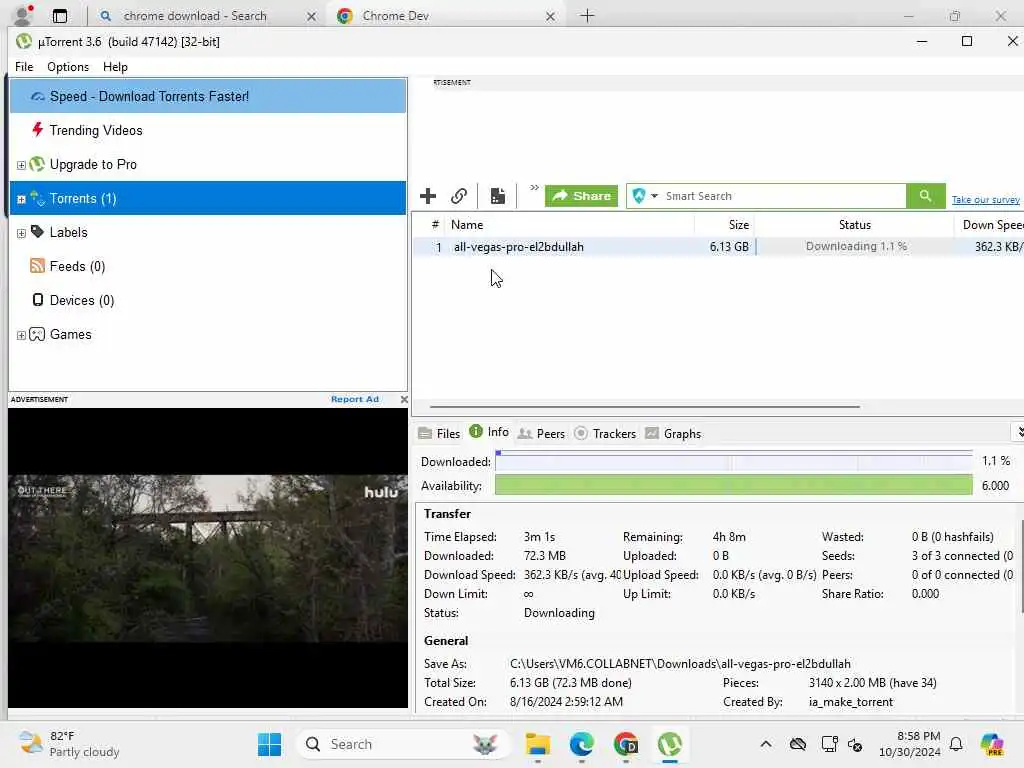Image resolution: width=1024 pixels, height=768 pixels.
Task: Expand the Labels tree node
Action: 21,233
